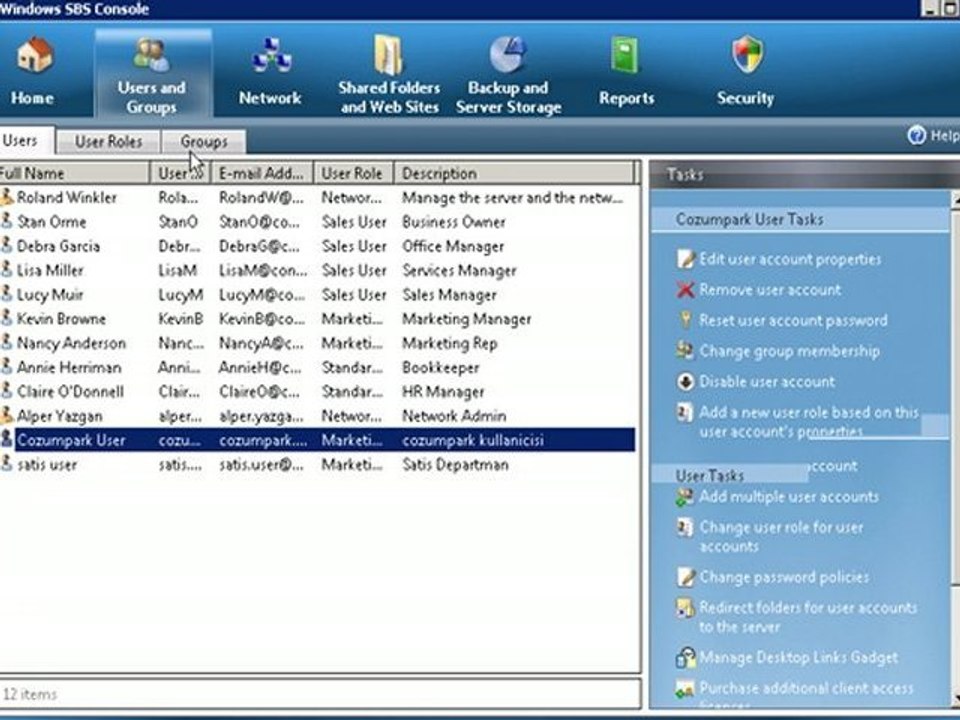
Task: Select the Users and Groups icon
Action: [x=151, y=54]
